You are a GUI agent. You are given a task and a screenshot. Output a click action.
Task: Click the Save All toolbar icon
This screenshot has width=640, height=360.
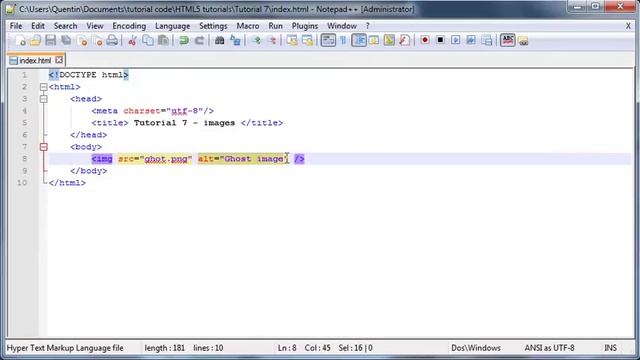(x=66, y=40)
